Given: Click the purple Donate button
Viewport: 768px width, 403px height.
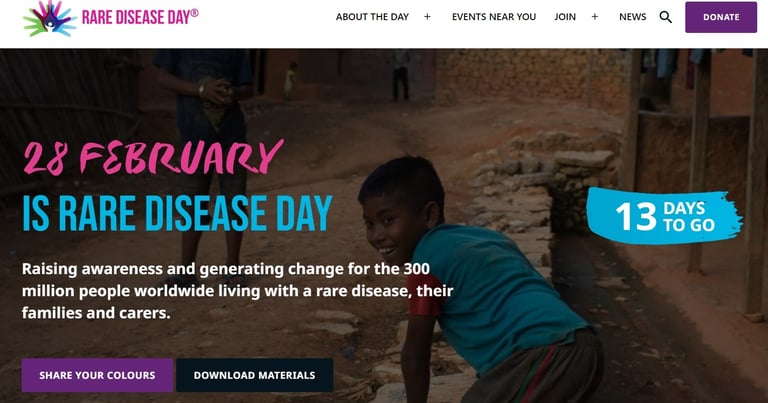Looking at the screenshot, I should pyautogui.click(x=721, y=17).
